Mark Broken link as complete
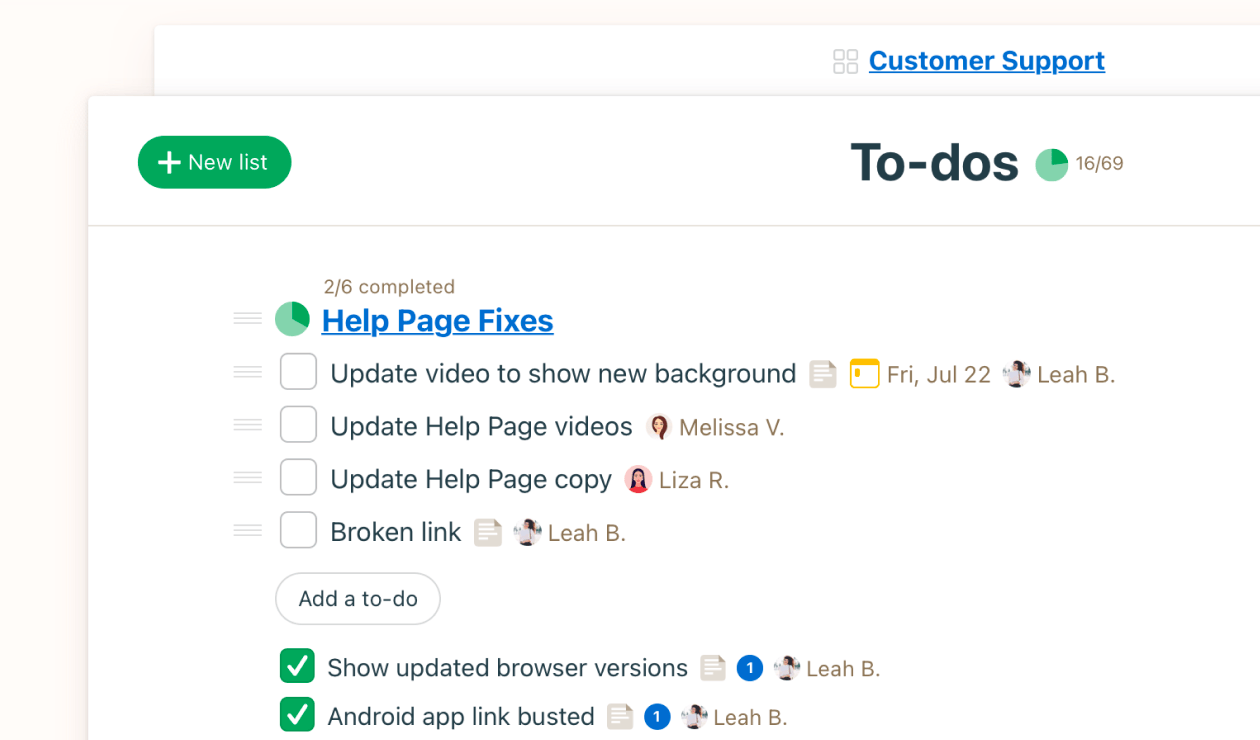 click(298, 531)
